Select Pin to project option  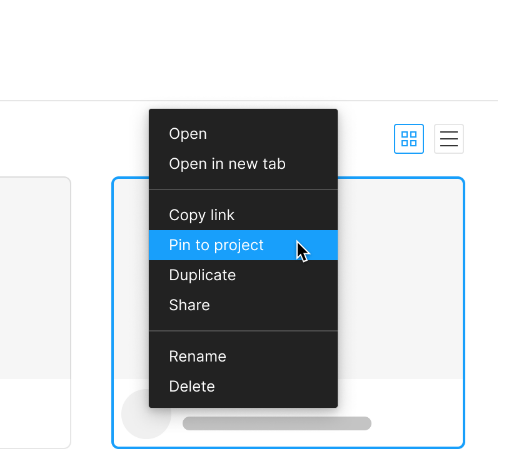pyautogui.click(x=243, y=245)
